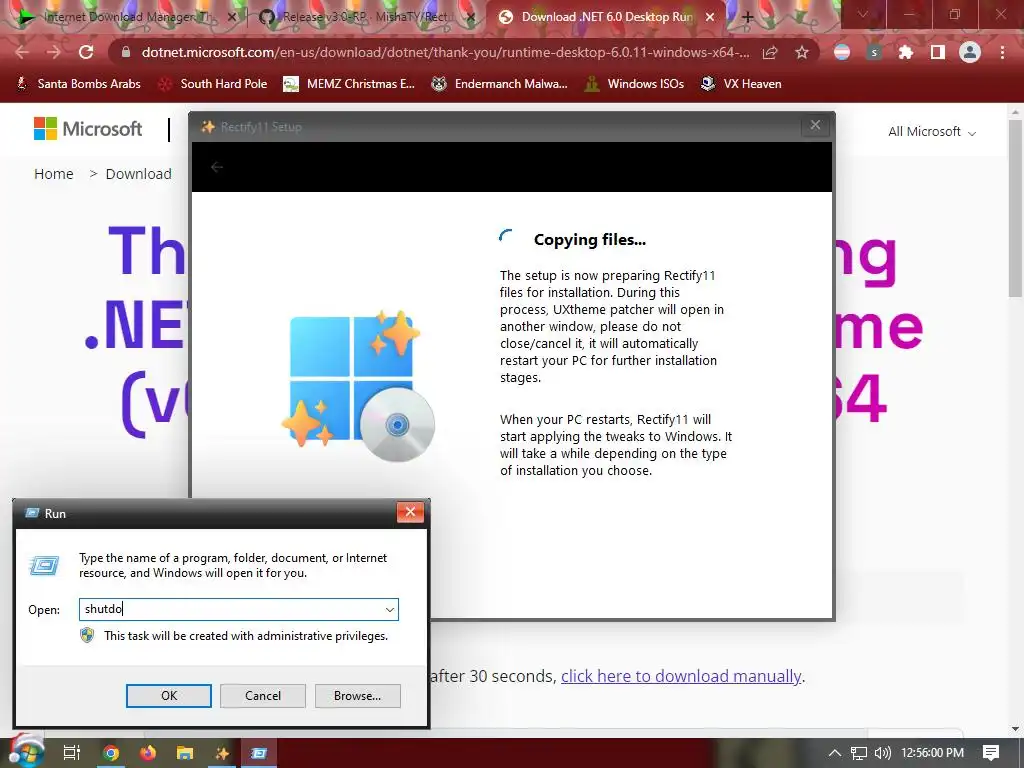
Task: Click OK in the Run dialog
Action: click(168, 696)
